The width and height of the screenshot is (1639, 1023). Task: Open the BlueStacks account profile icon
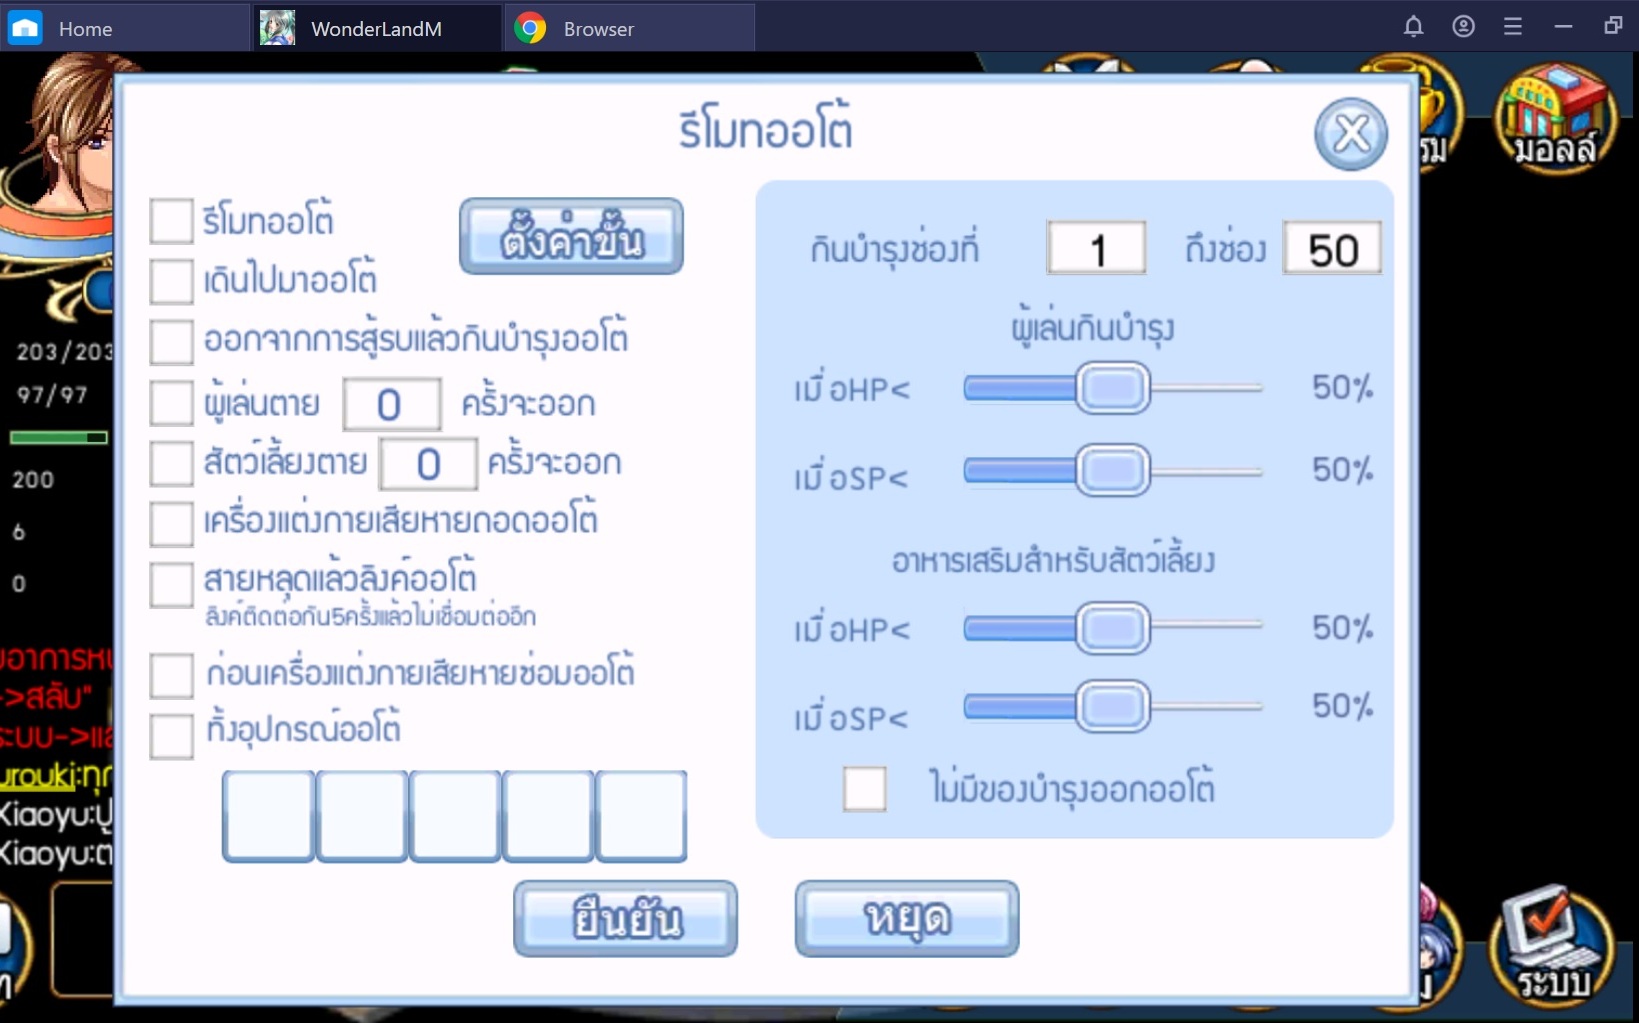[x=1463, y=27]
